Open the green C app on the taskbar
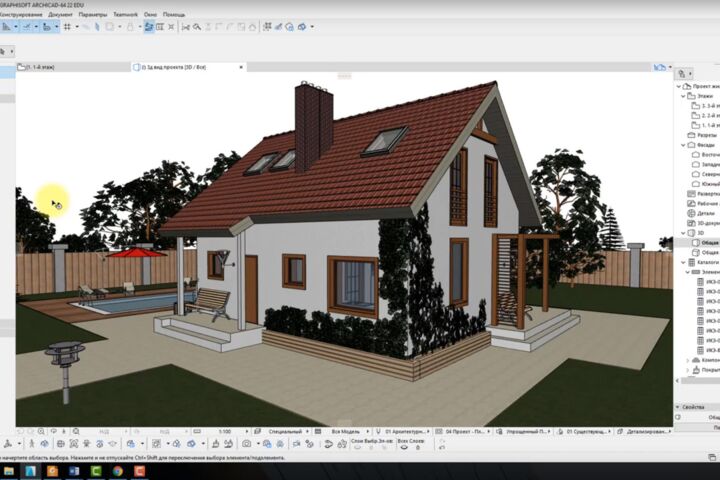This screenshot has height=480, width=720. pos(96,471)
